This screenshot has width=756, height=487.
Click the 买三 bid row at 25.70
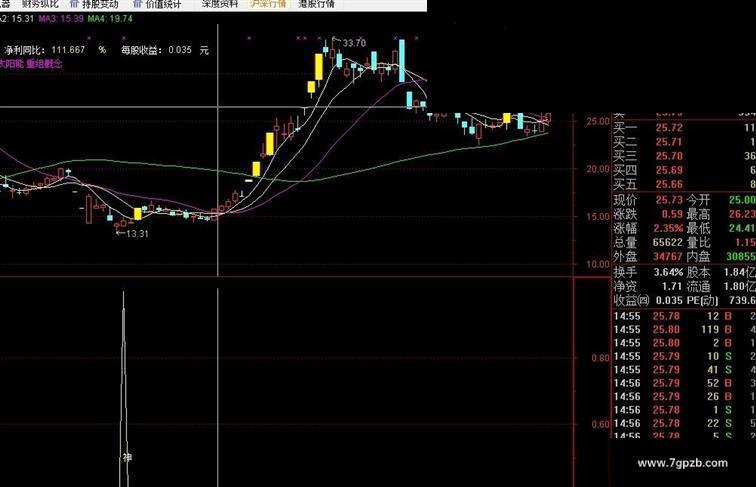tap(684, 156)
